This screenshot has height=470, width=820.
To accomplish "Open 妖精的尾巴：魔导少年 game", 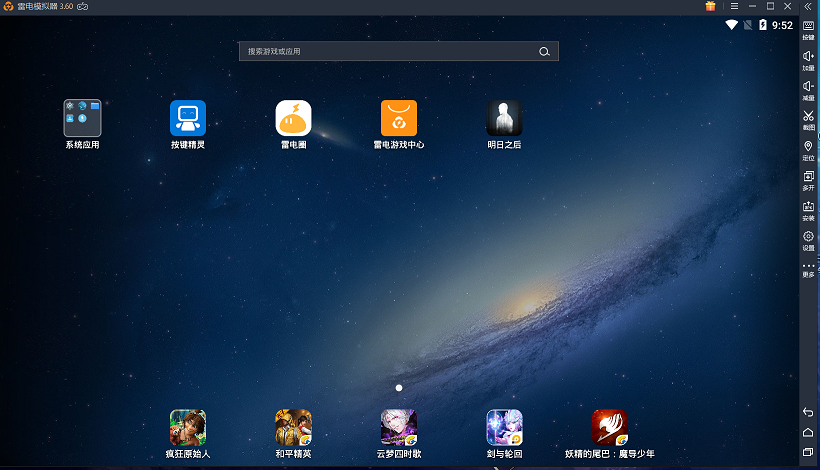I will point(609,427).
